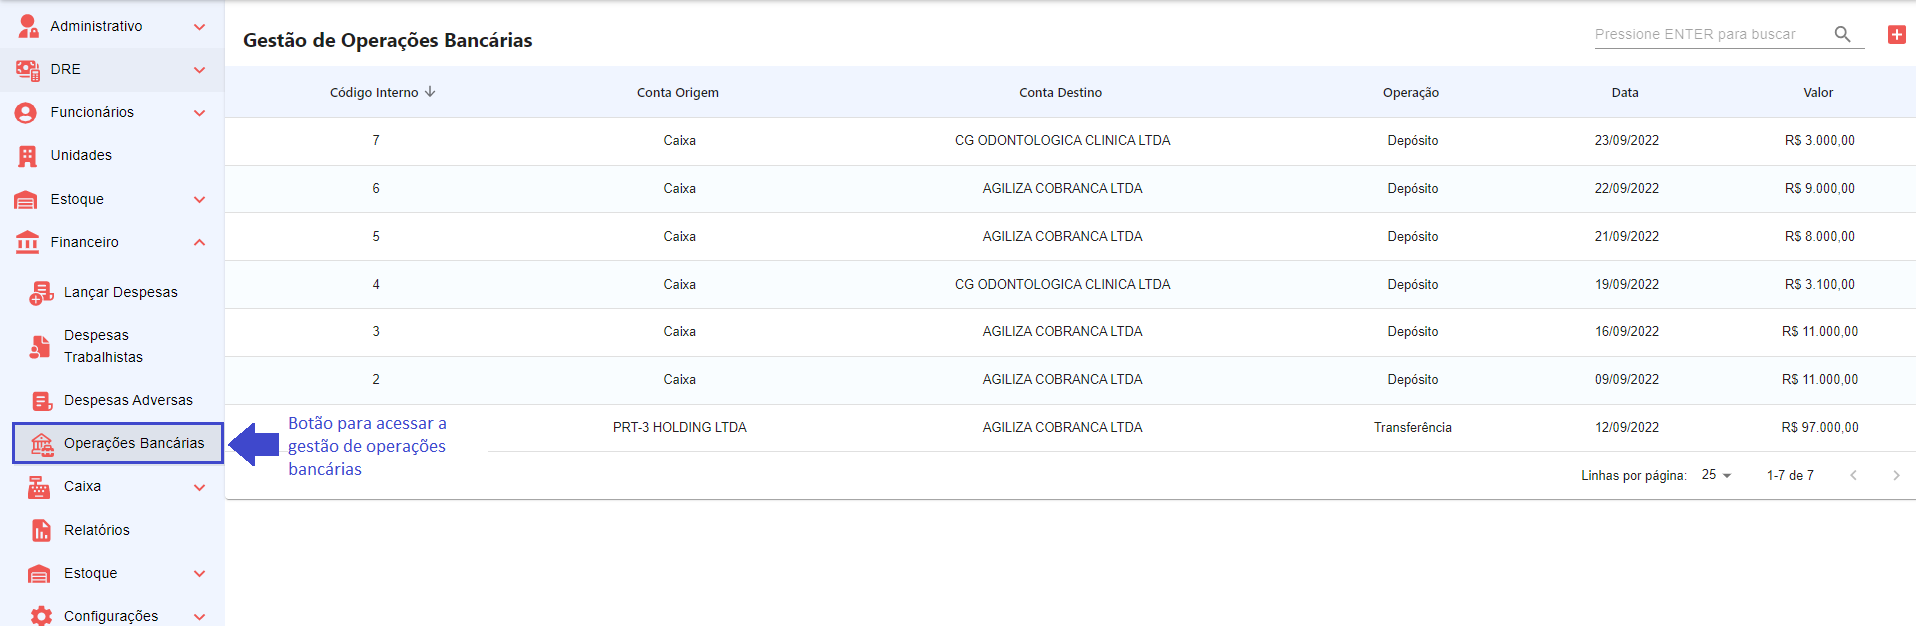Viewport: 1916px width, 626px height.
Task: Click the Código Interno sort arrow
Action: pyautogui.click(x=430, y=92)
